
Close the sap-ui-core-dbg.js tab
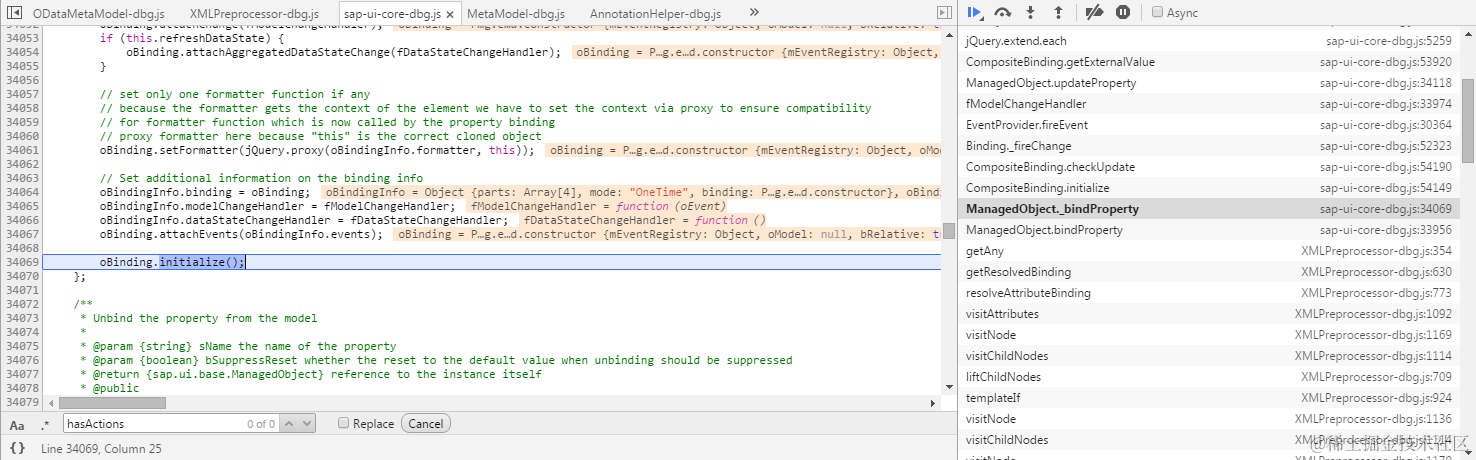click(449, 14)
